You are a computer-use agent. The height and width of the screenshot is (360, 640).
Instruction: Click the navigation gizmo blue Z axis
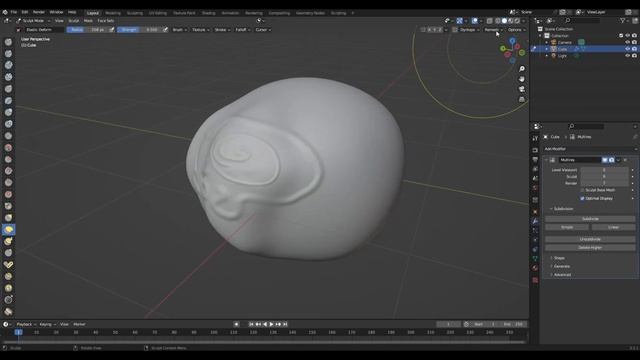tap(512, 41)
